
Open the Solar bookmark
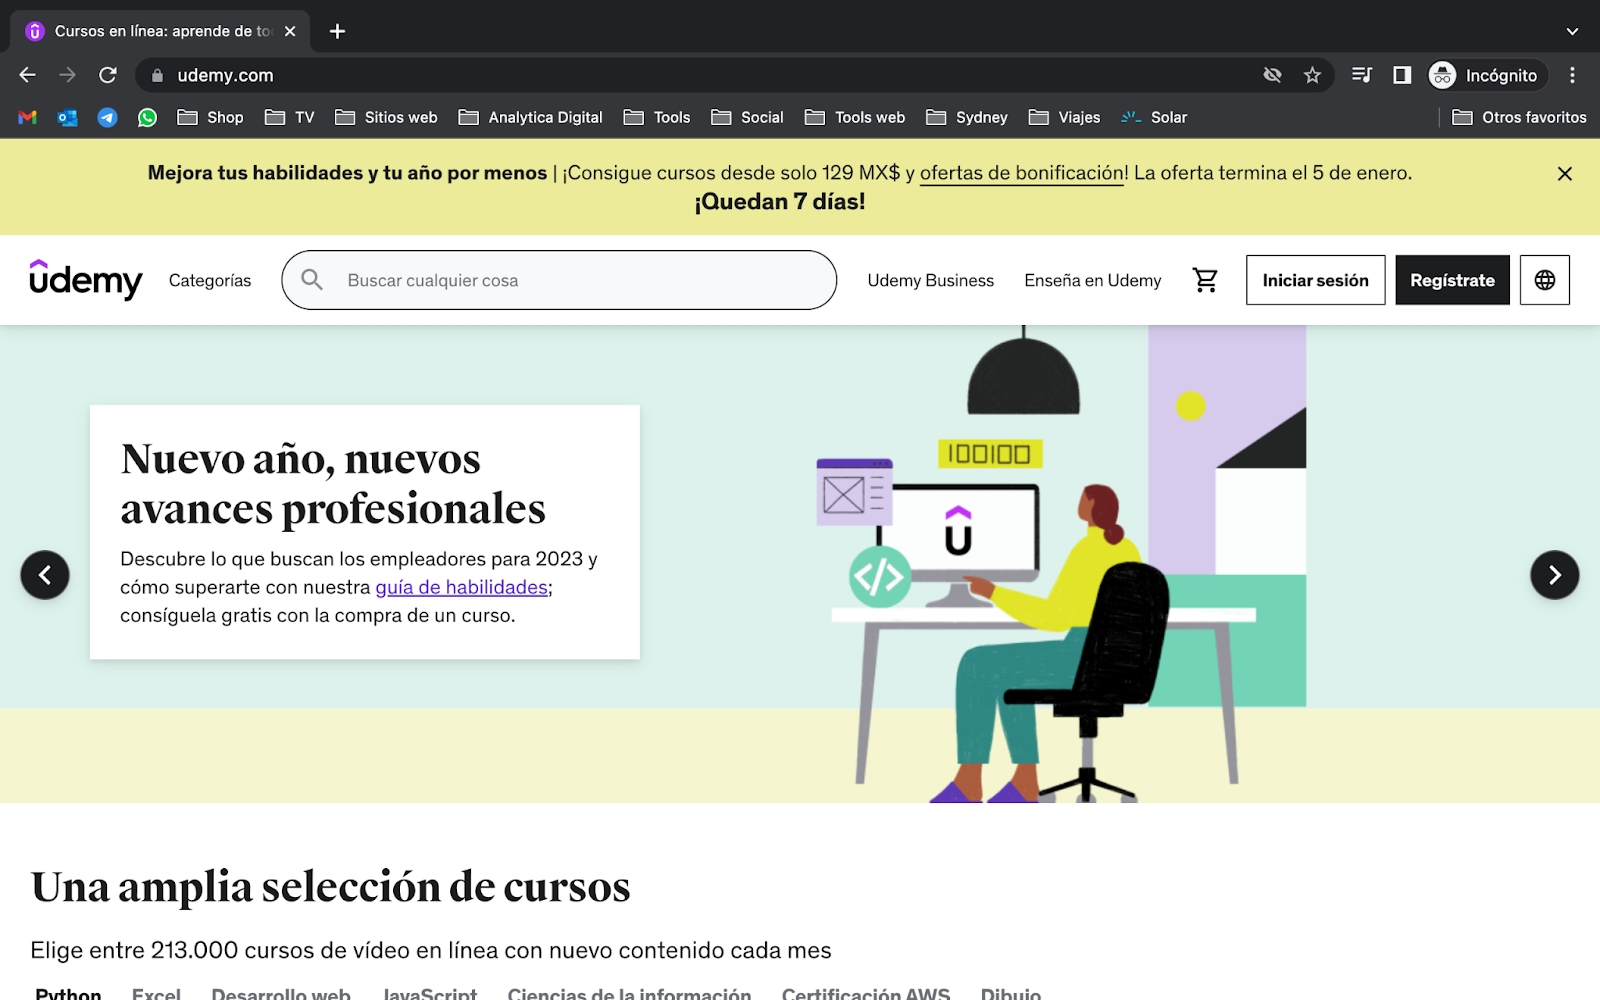[x=1154, y=117]
